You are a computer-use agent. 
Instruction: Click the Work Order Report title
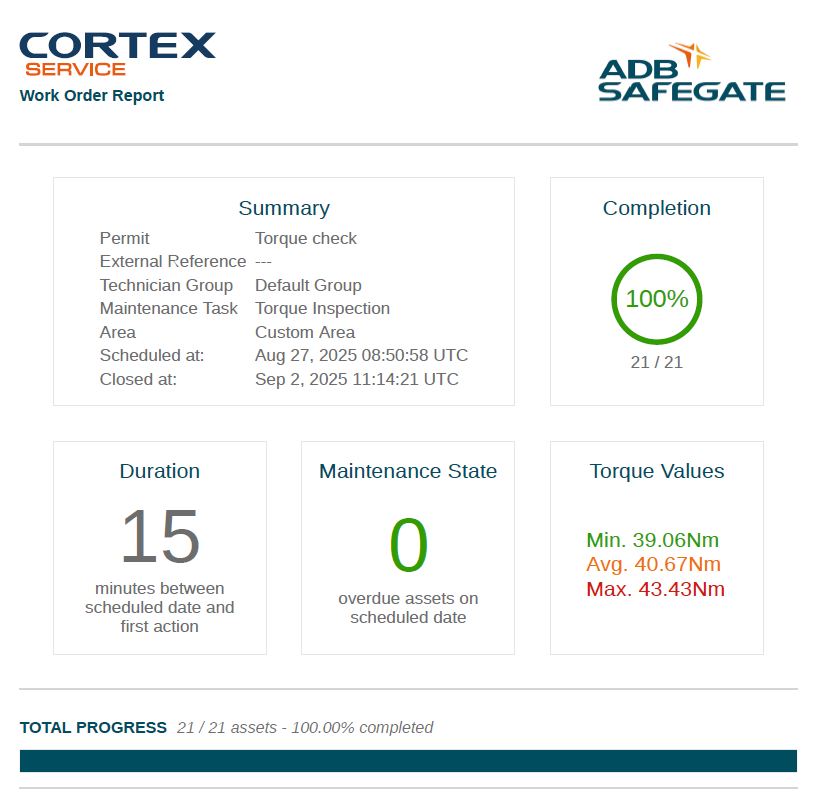(92, 96)
